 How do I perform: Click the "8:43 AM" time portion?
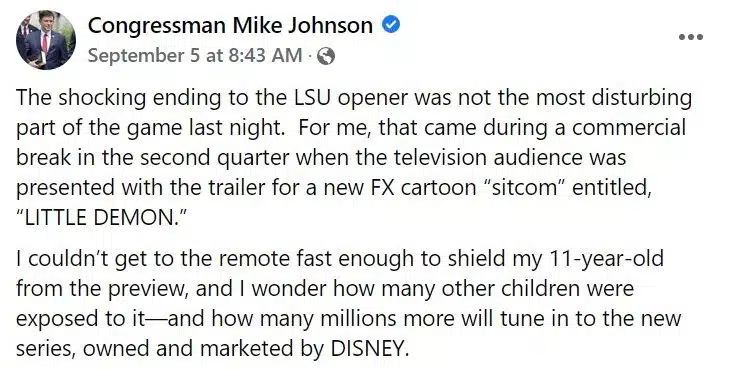pyautogui.click(x=265, y=56)
